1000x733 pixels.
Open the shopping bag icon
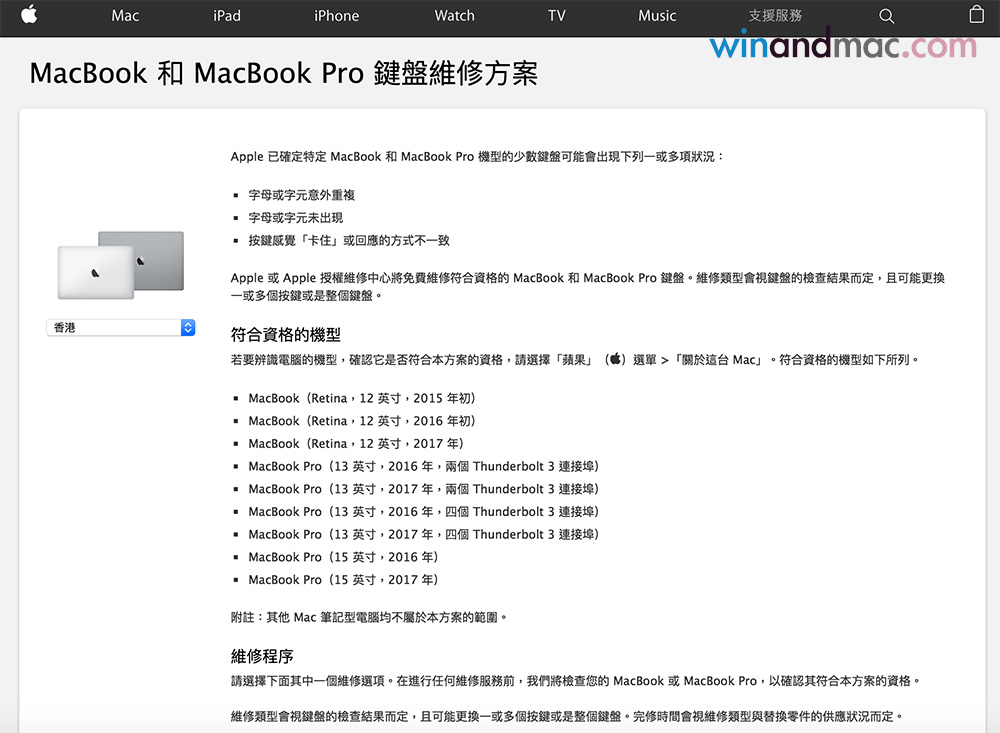976,15
